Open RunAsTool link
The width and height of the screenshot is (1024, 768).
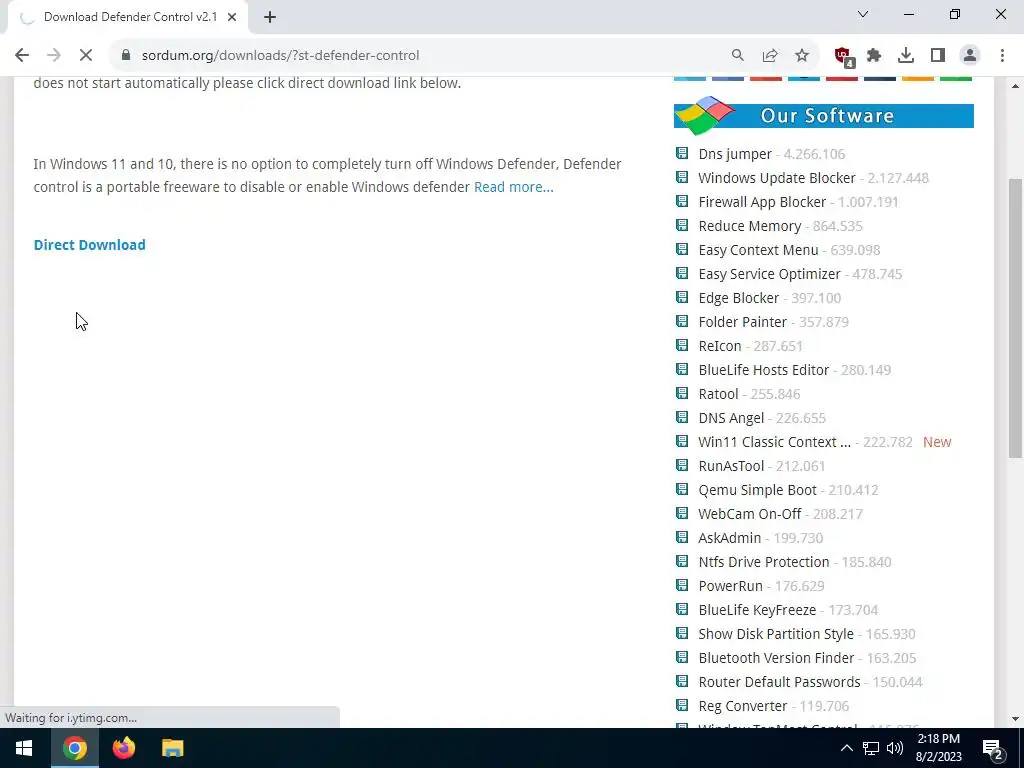(x=731, y=466)
